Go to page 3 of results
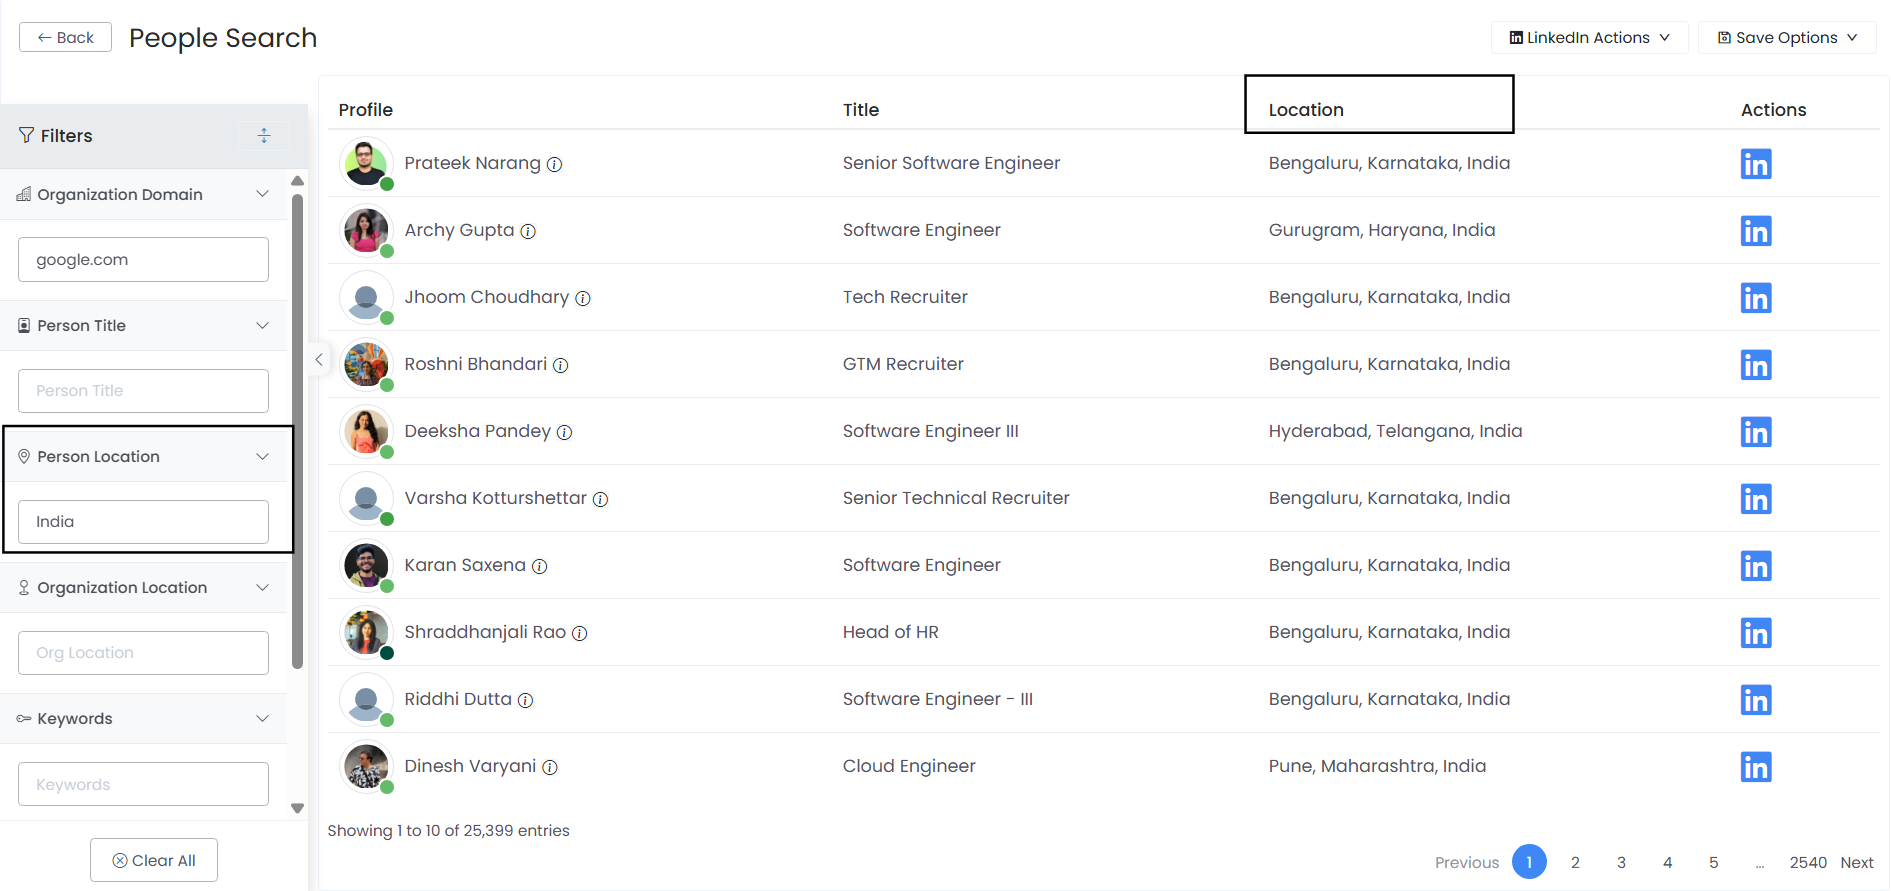The height and width of the screenshot is (891, 1891). pyautogui.click(x=1621, y=862)
